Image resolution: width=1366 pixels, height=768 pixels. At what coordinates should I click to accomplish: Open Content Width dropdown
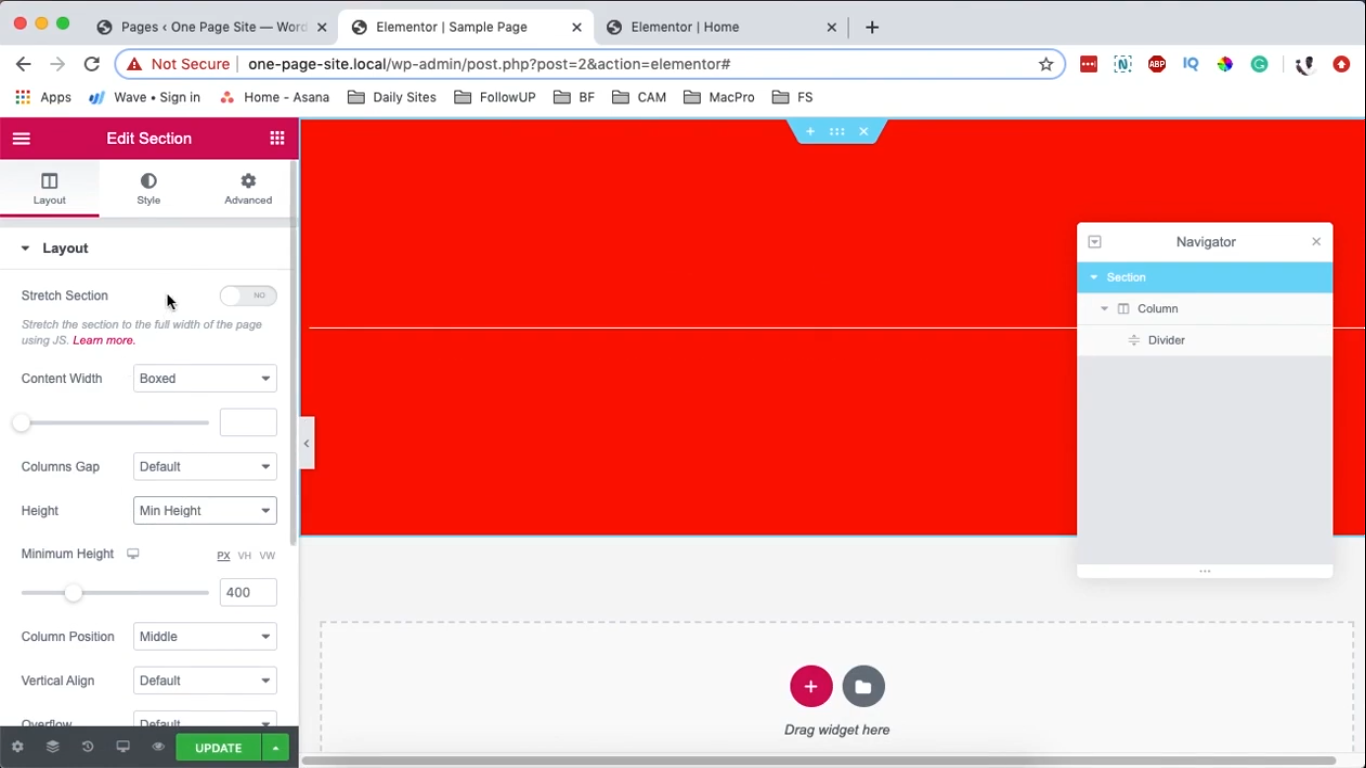tap(205, 379)
